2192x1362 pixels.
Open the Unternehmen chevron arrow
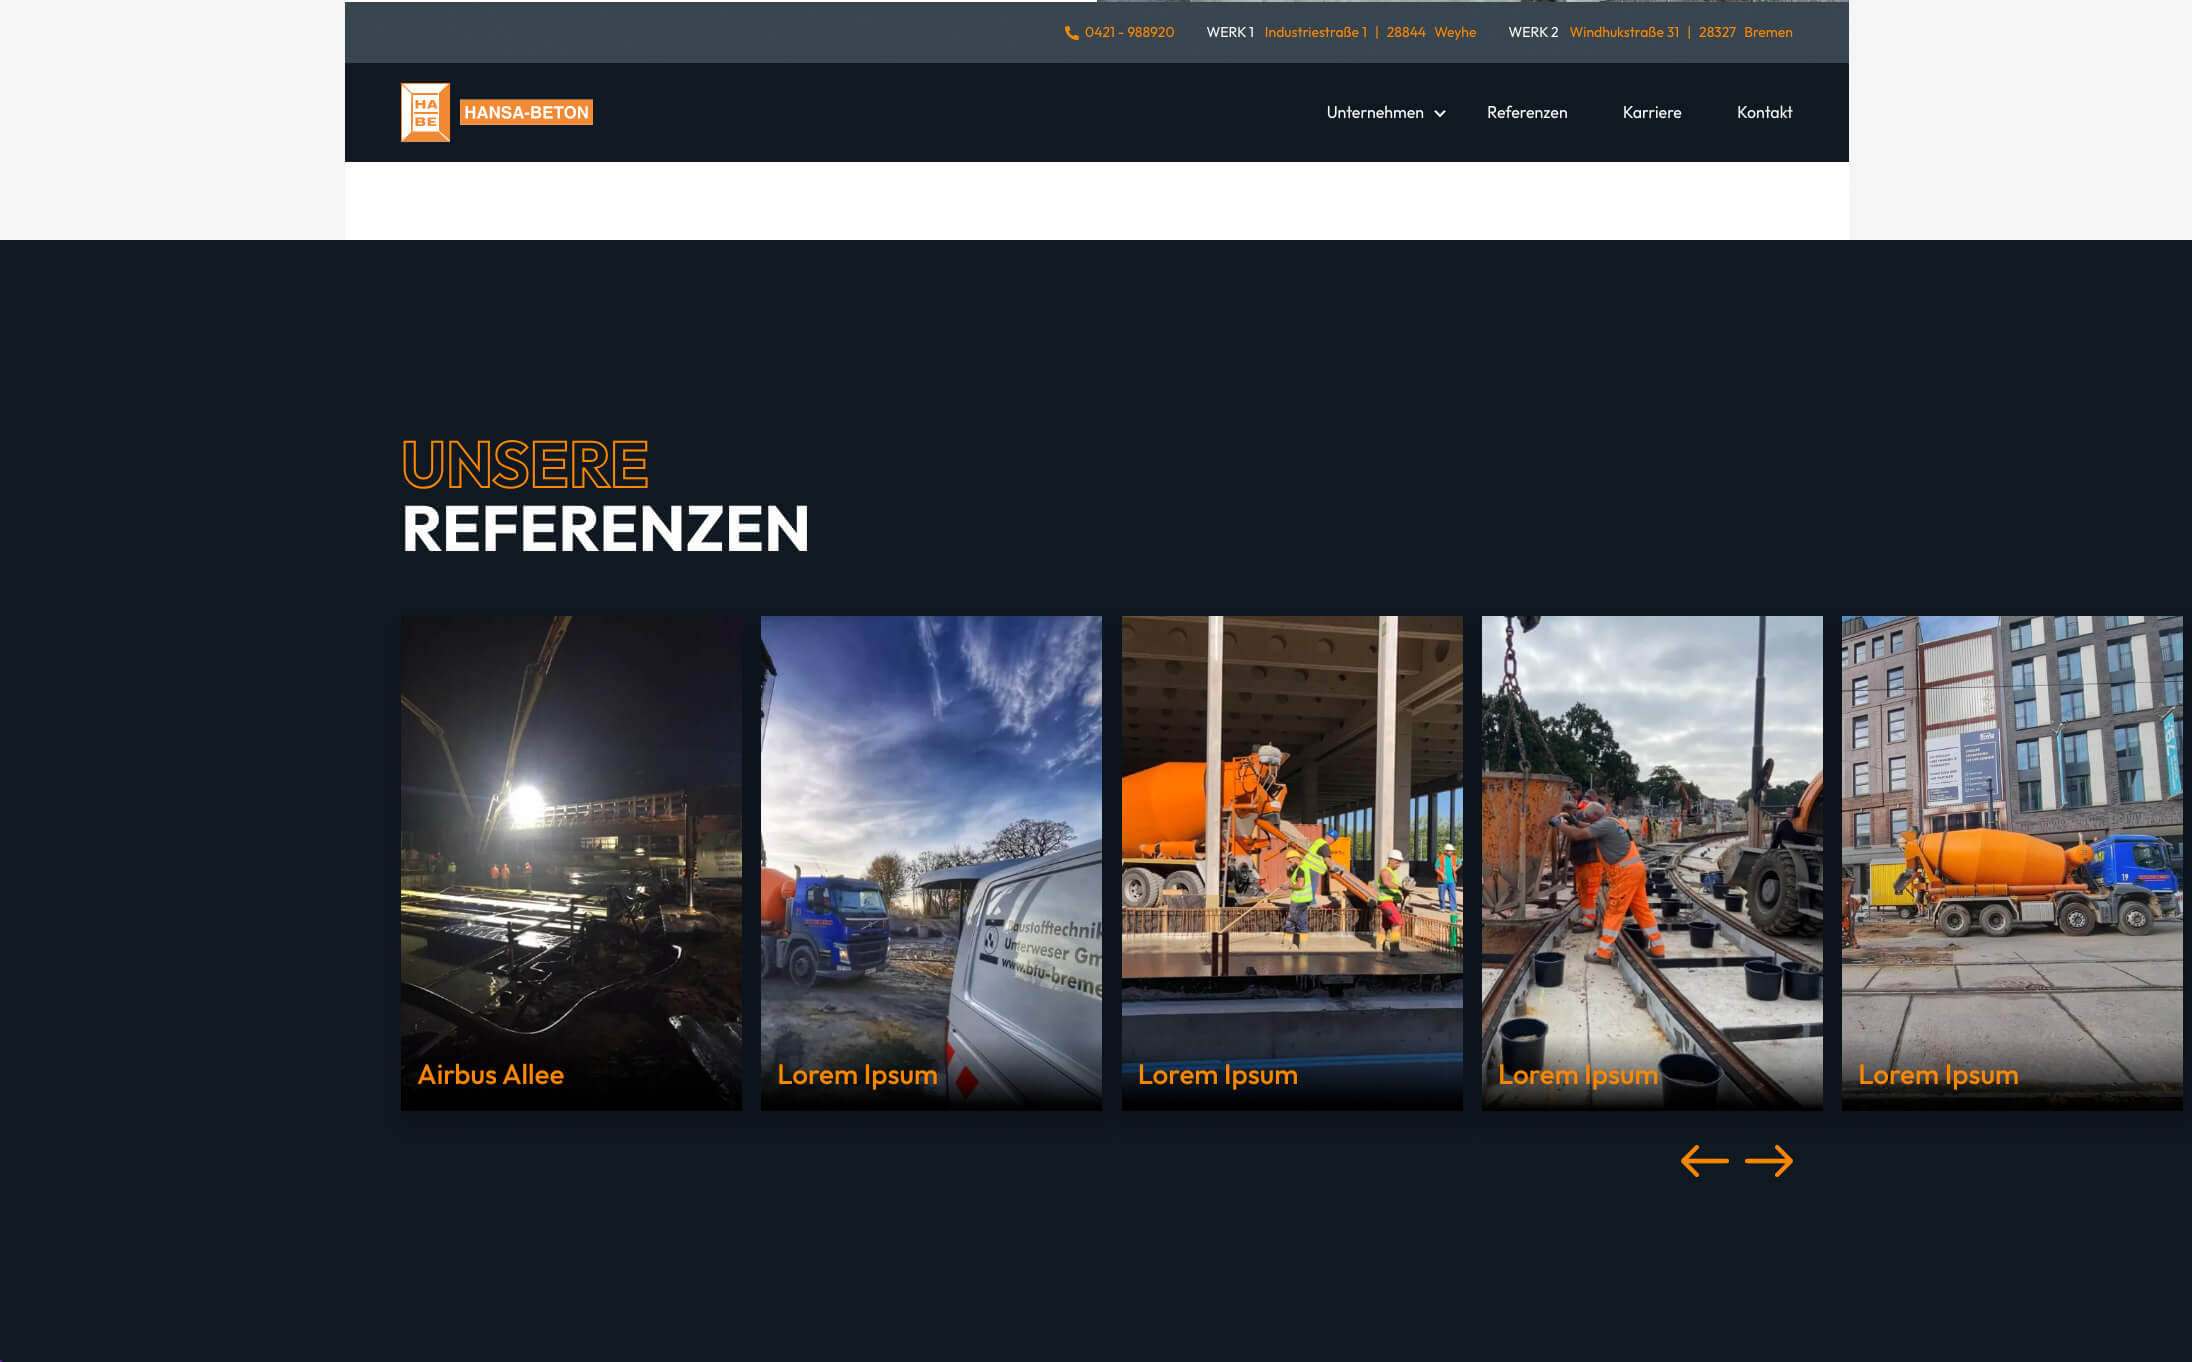point(1440,114)
